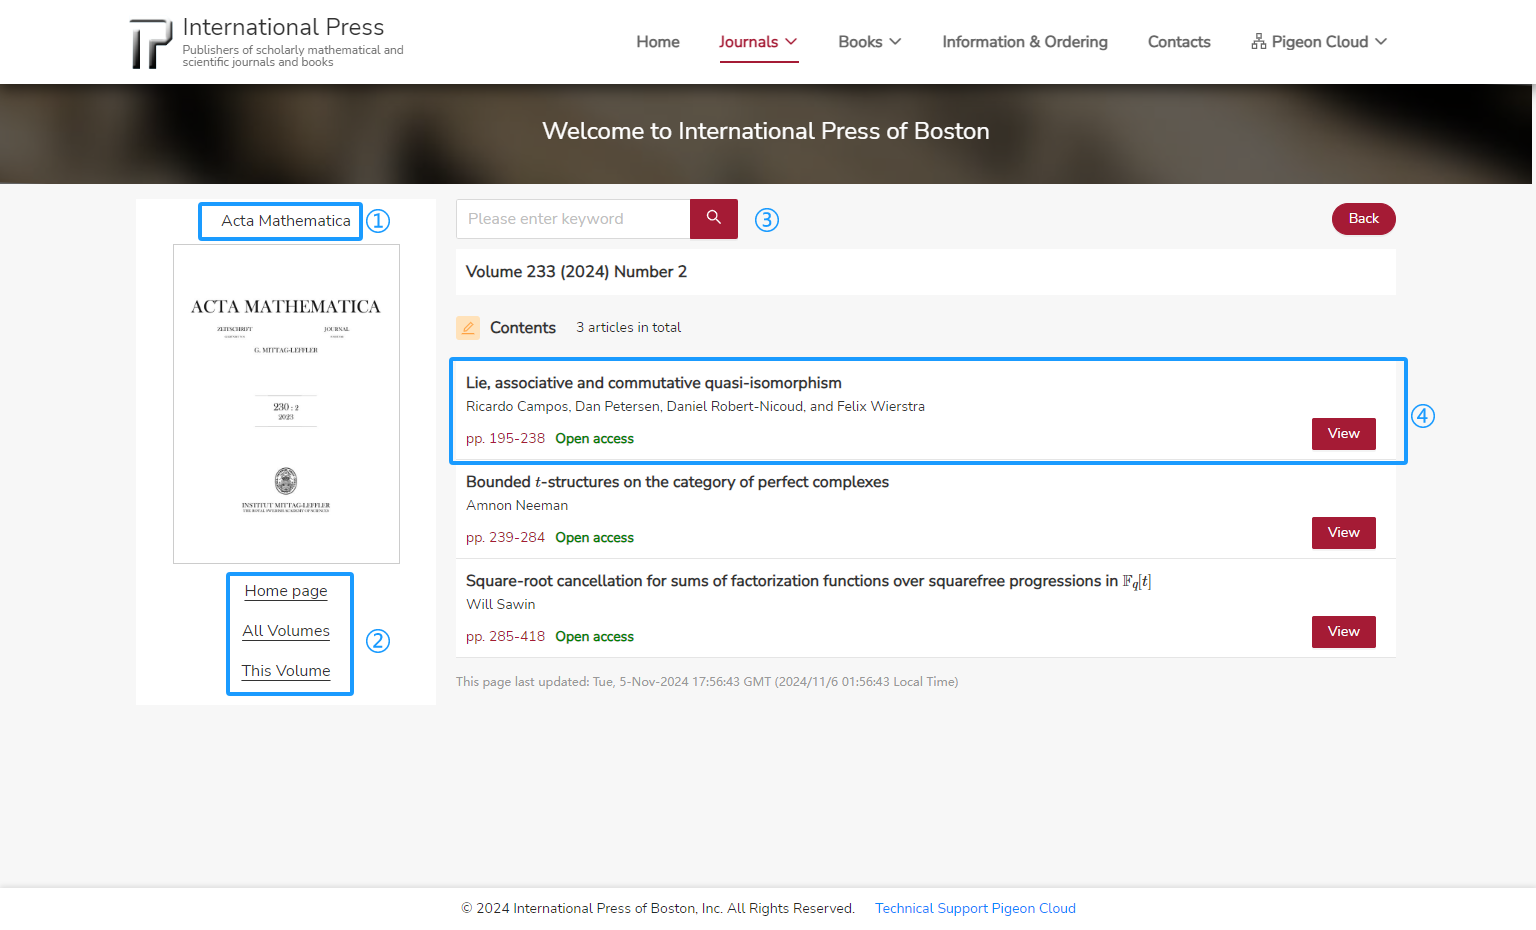Click Open access label beside pp. 239-284
This screenshot has width=1536, height=930.
(x=594, y=538)
